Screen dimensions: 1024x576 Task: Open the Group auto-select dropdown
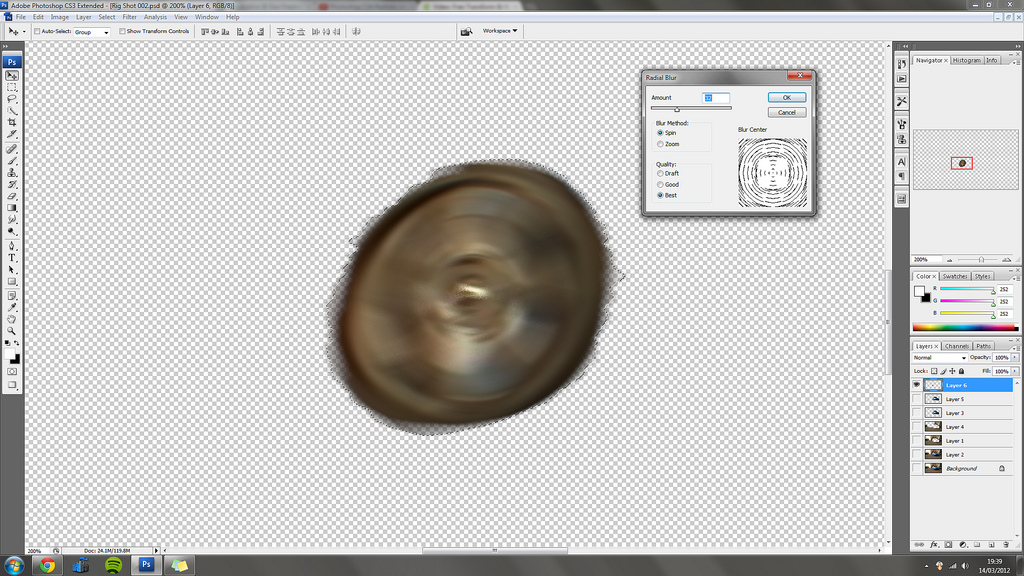coord(91,32)
